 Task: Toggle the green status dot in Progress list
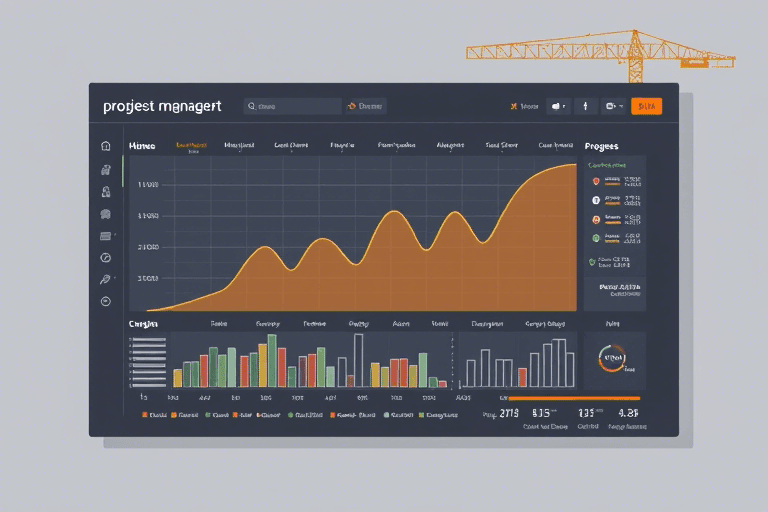point(596,238)
